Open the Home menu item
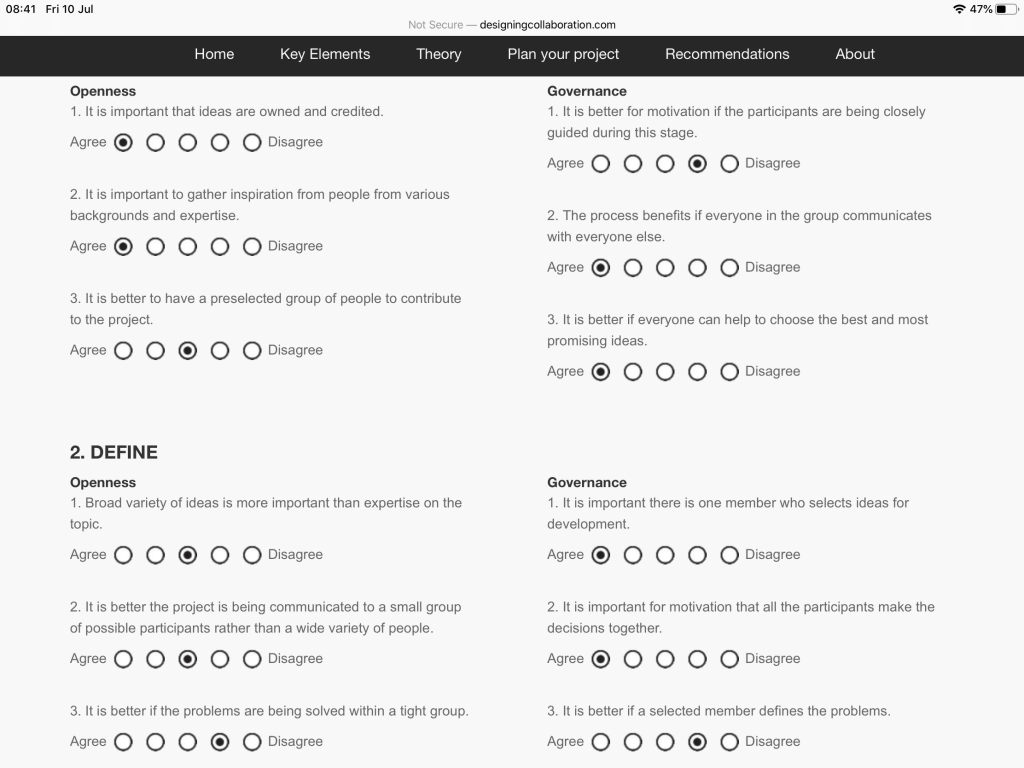The height and width of the screenshot is (768, 1024). pos(214,54)
